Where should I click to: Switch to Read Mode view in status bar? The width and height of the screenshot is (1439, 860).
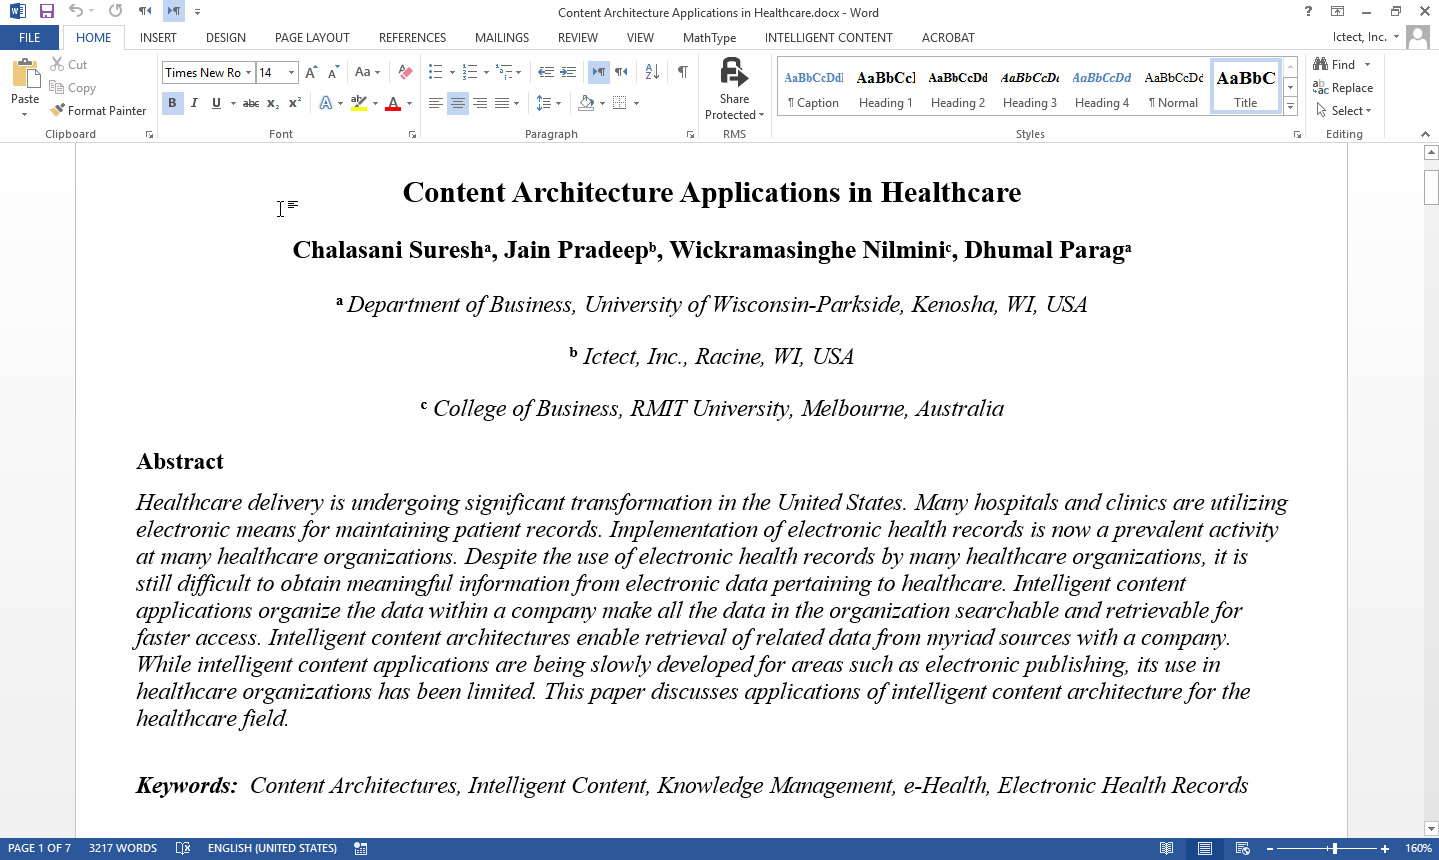click(x=1166, y=848)
